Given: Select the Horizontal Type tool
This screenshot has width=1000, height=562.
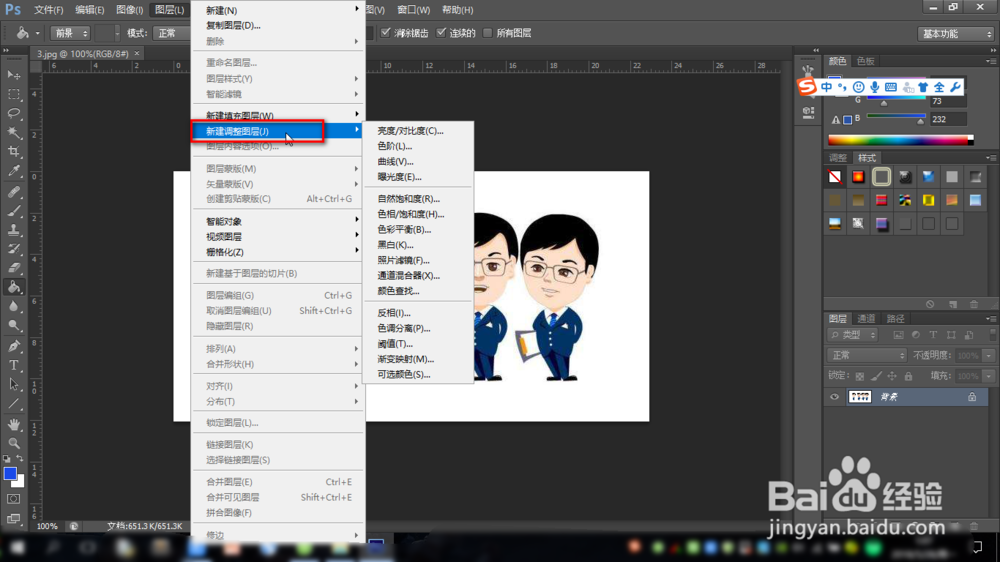Looking at the screenshot, I should [x=13, y=366].
